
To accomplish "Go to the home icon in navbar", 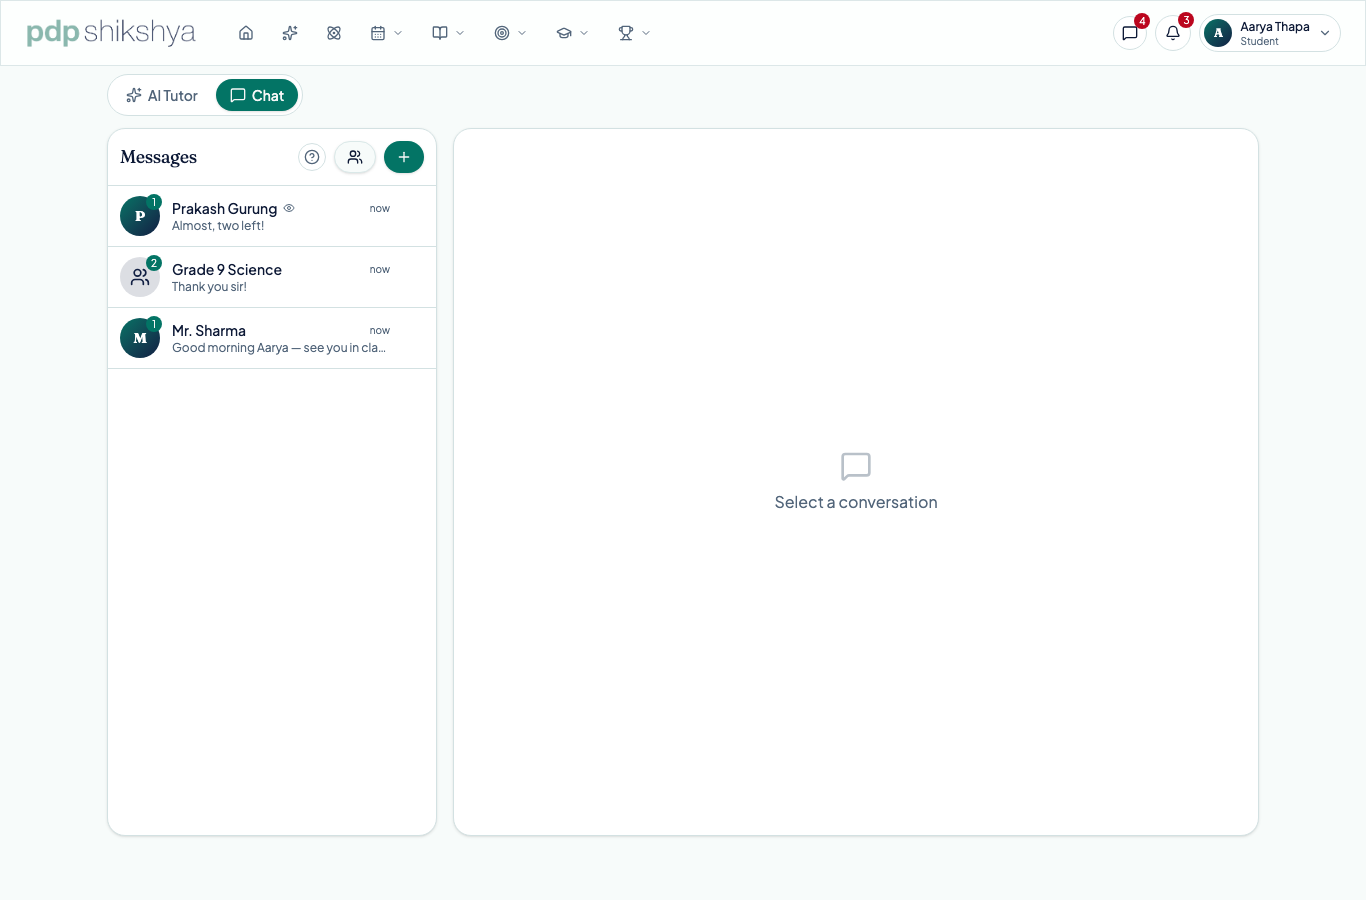I will click(246, 33).
